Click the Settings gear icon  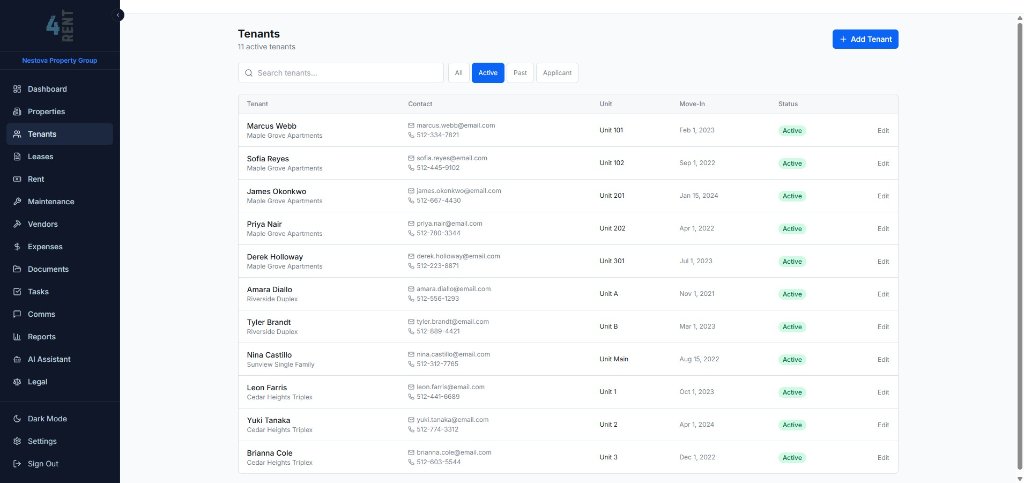pos(17,441)
